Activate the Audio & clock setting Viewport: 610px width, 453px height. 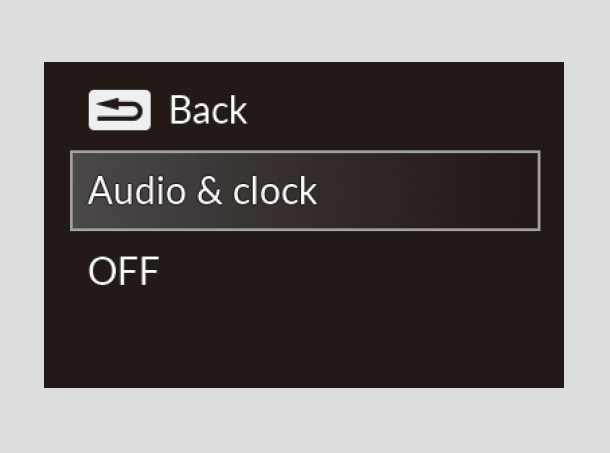(304, 190)
